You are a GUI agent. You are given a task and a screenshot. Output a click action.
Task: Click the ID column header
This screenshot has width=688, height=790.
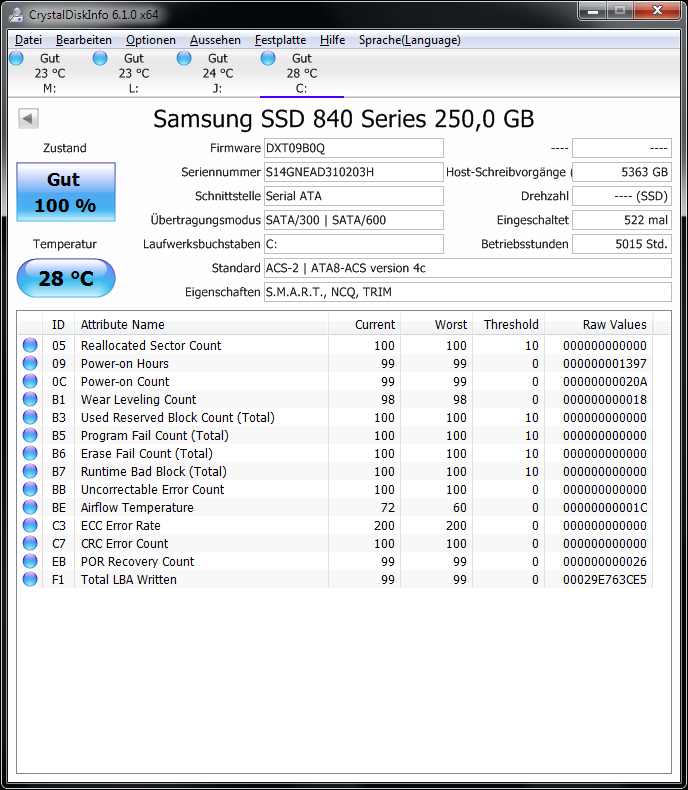click(58, 324)
